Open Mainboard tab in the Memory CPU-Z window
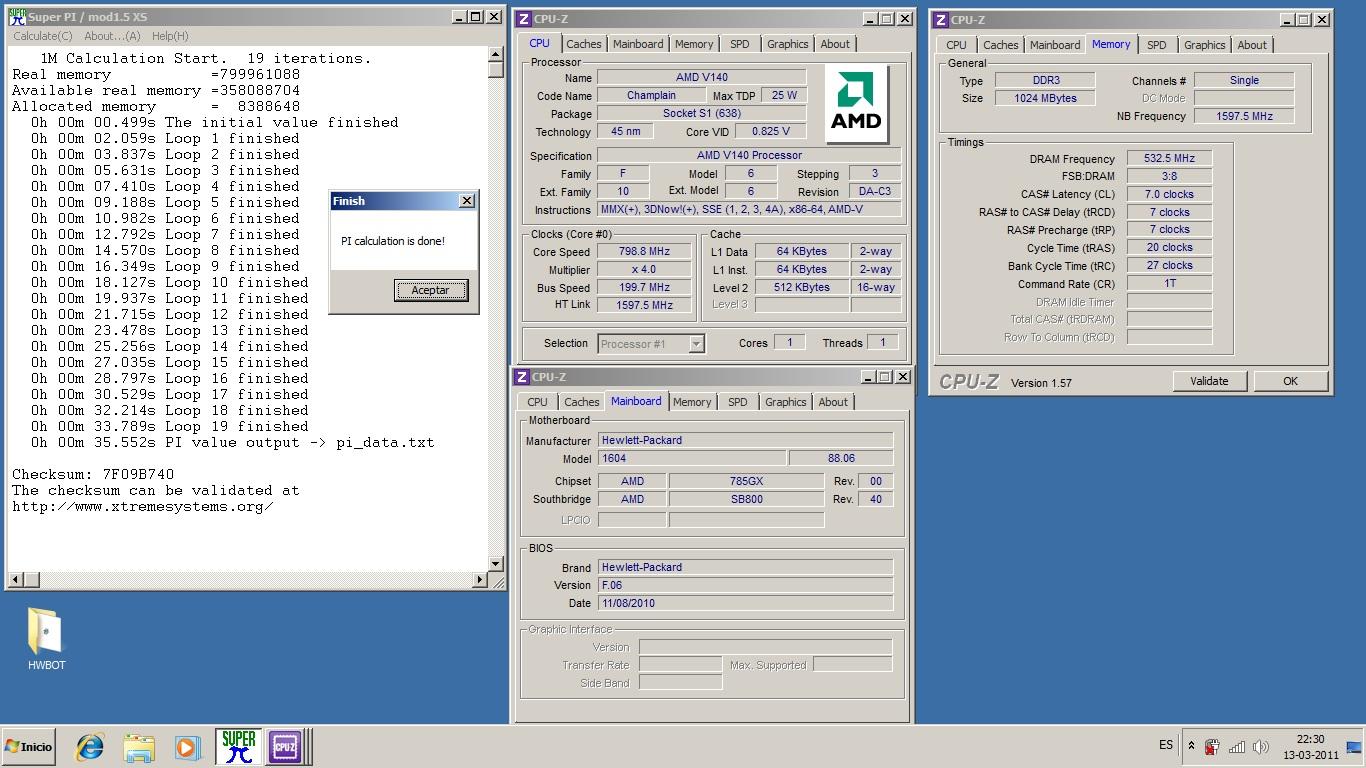Image resolution: width=1366 pixels, height=768 pixels. [x=1055, y=45]
